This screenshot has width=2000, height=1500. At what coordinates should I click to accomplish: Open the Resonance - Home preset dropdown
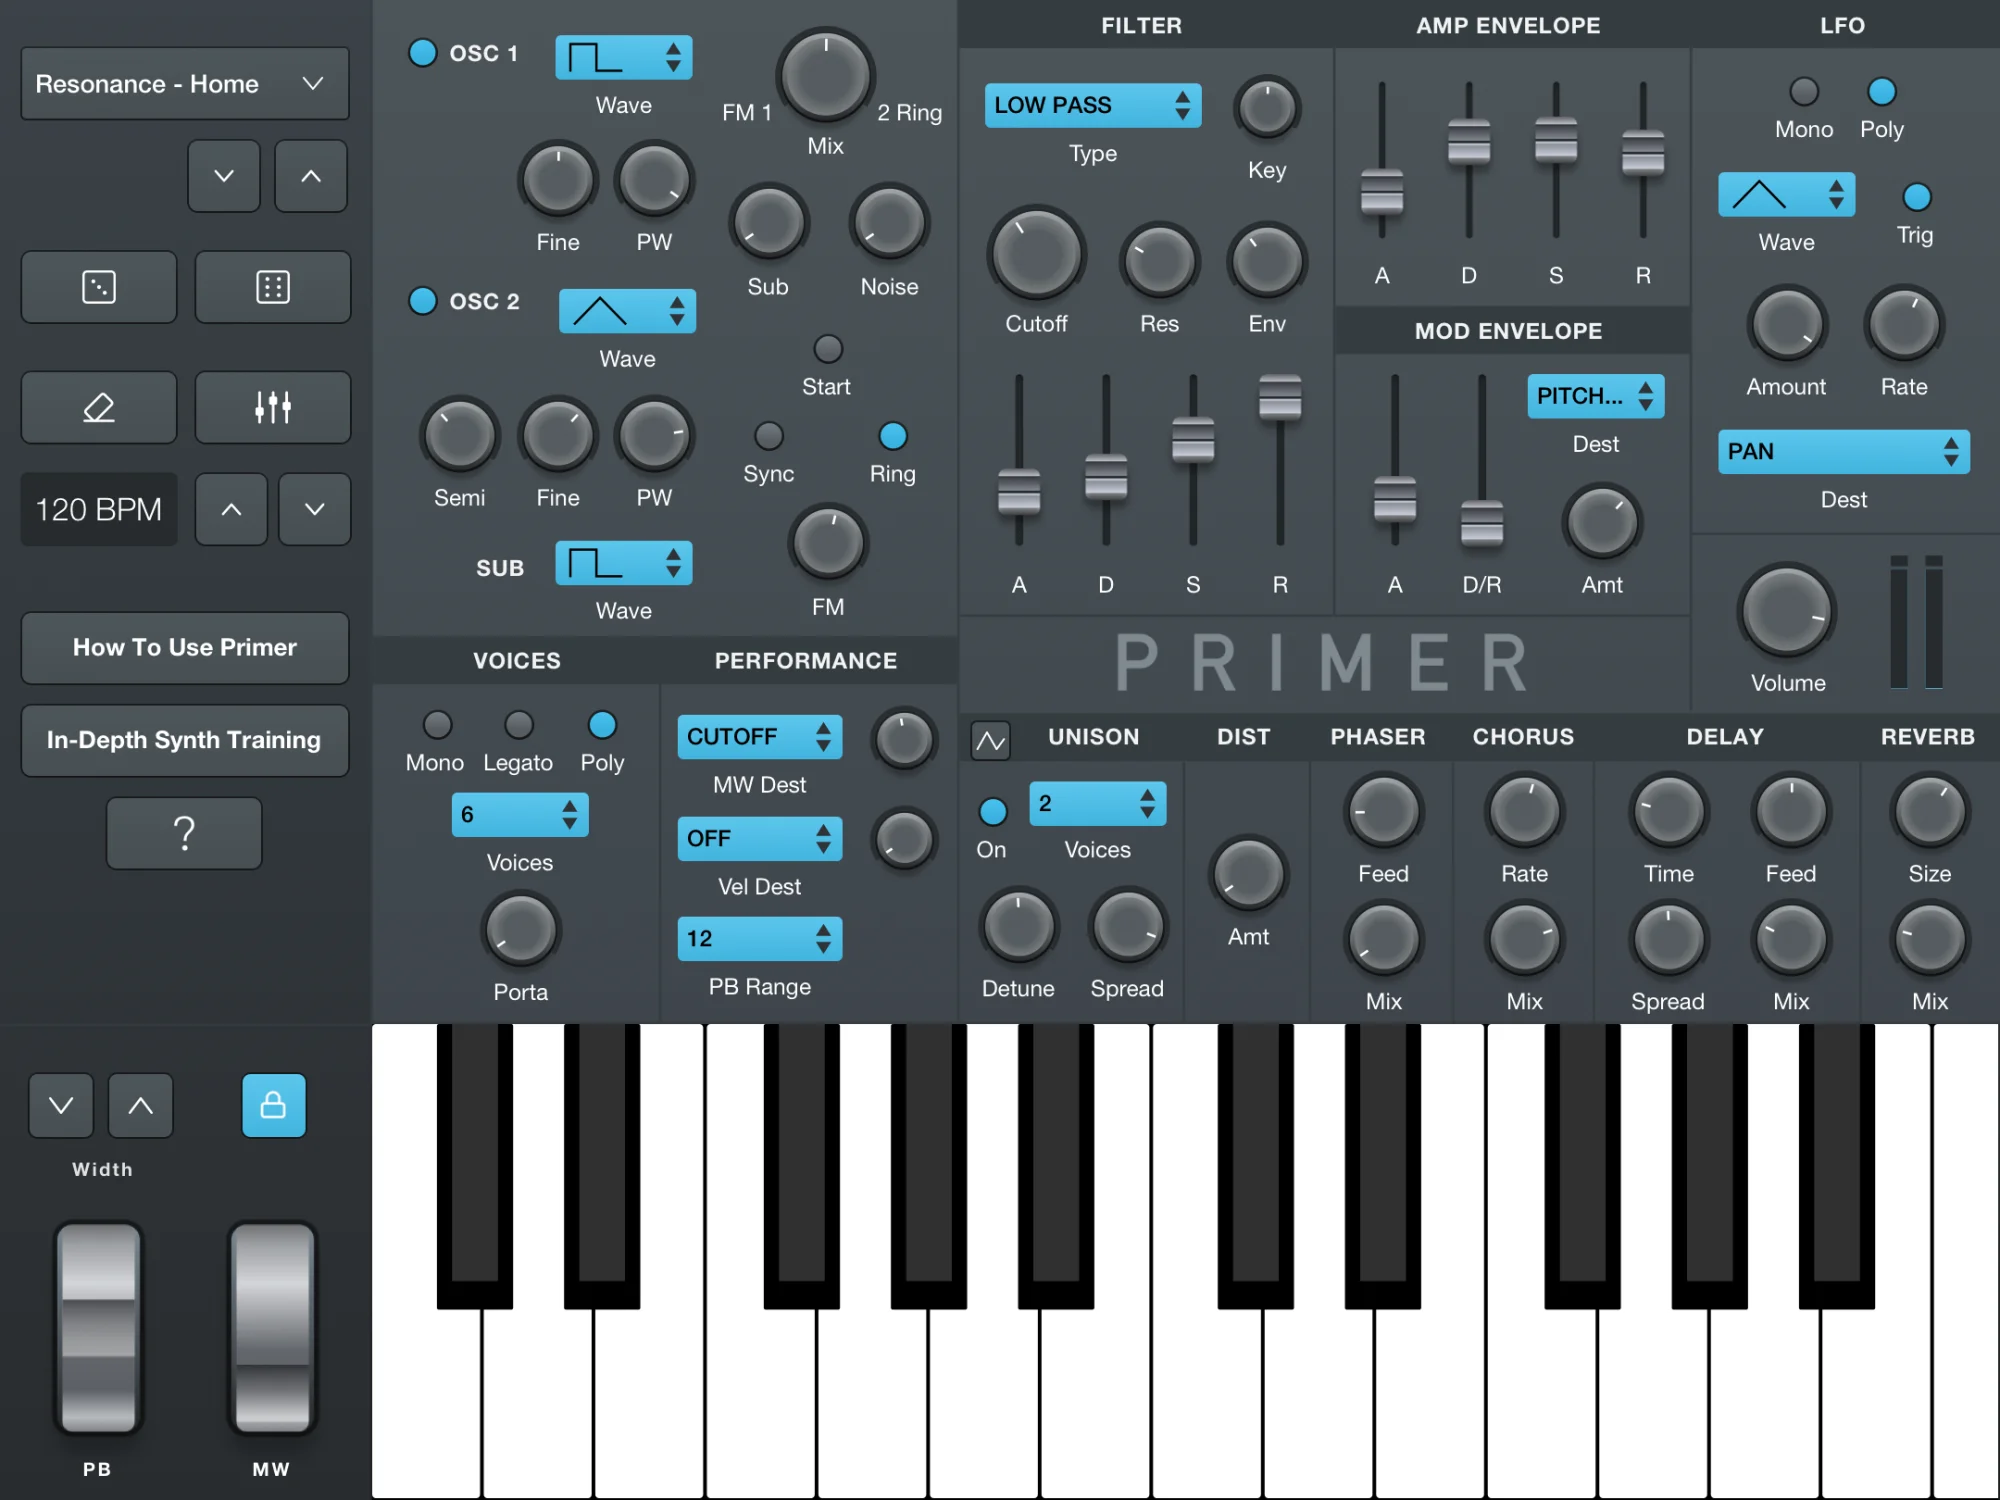coord(185,84)
